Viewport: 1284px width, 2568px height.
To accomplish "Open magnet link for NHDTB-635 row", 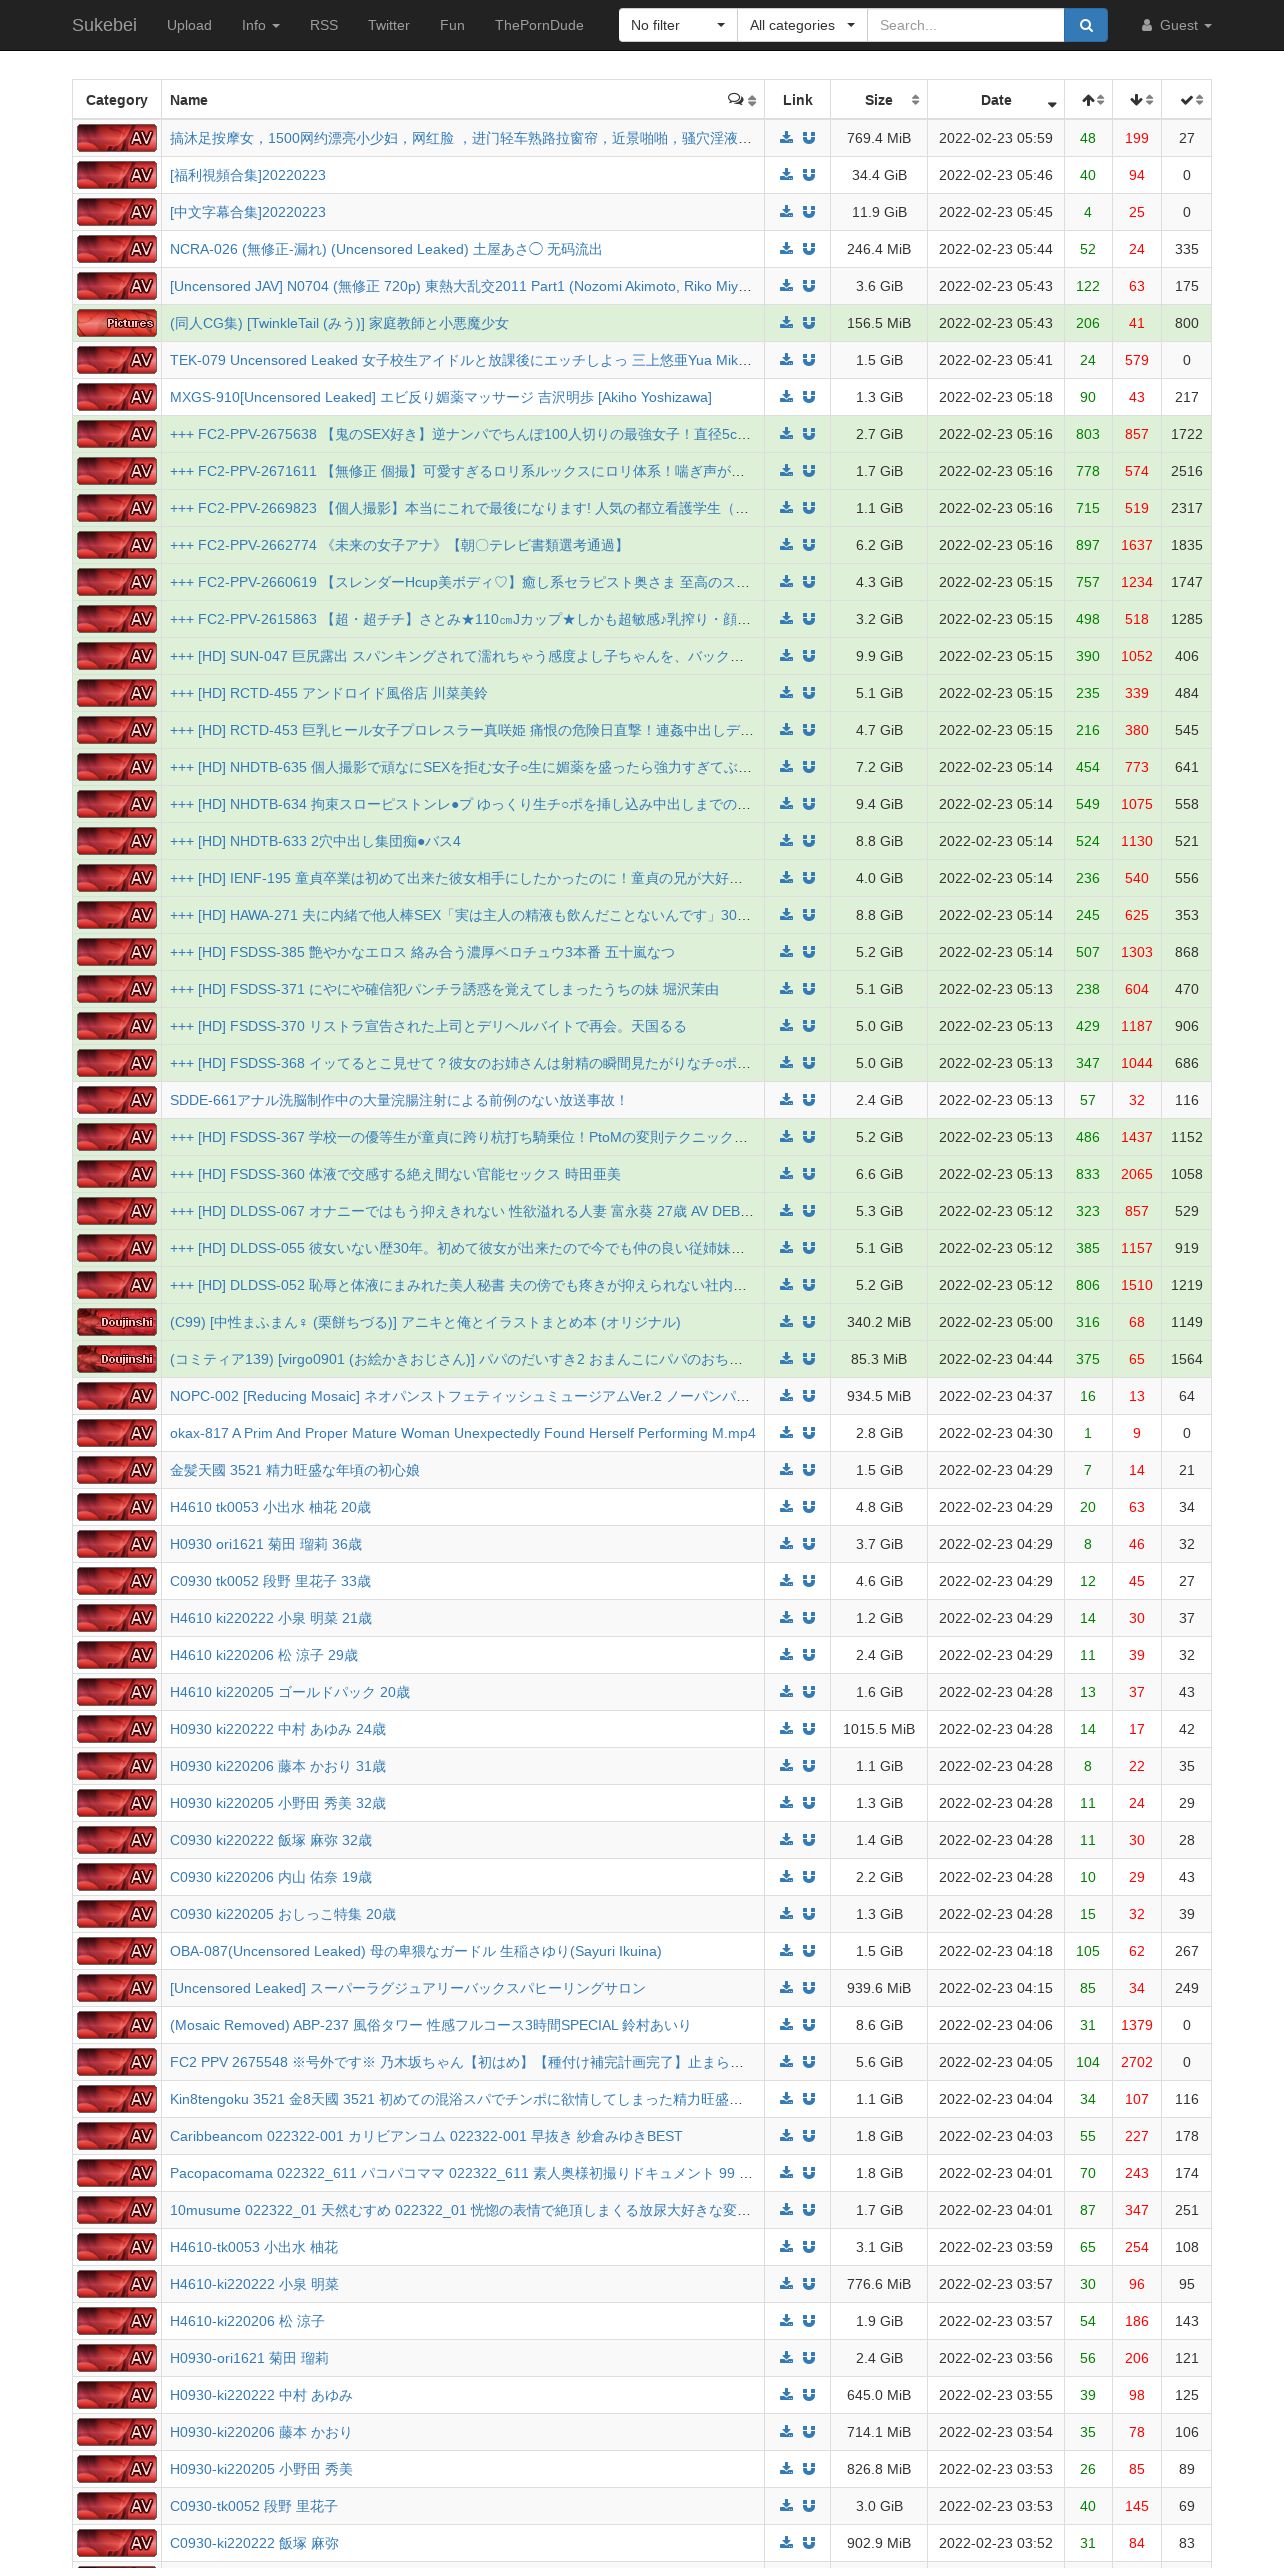I will [809, 767].
